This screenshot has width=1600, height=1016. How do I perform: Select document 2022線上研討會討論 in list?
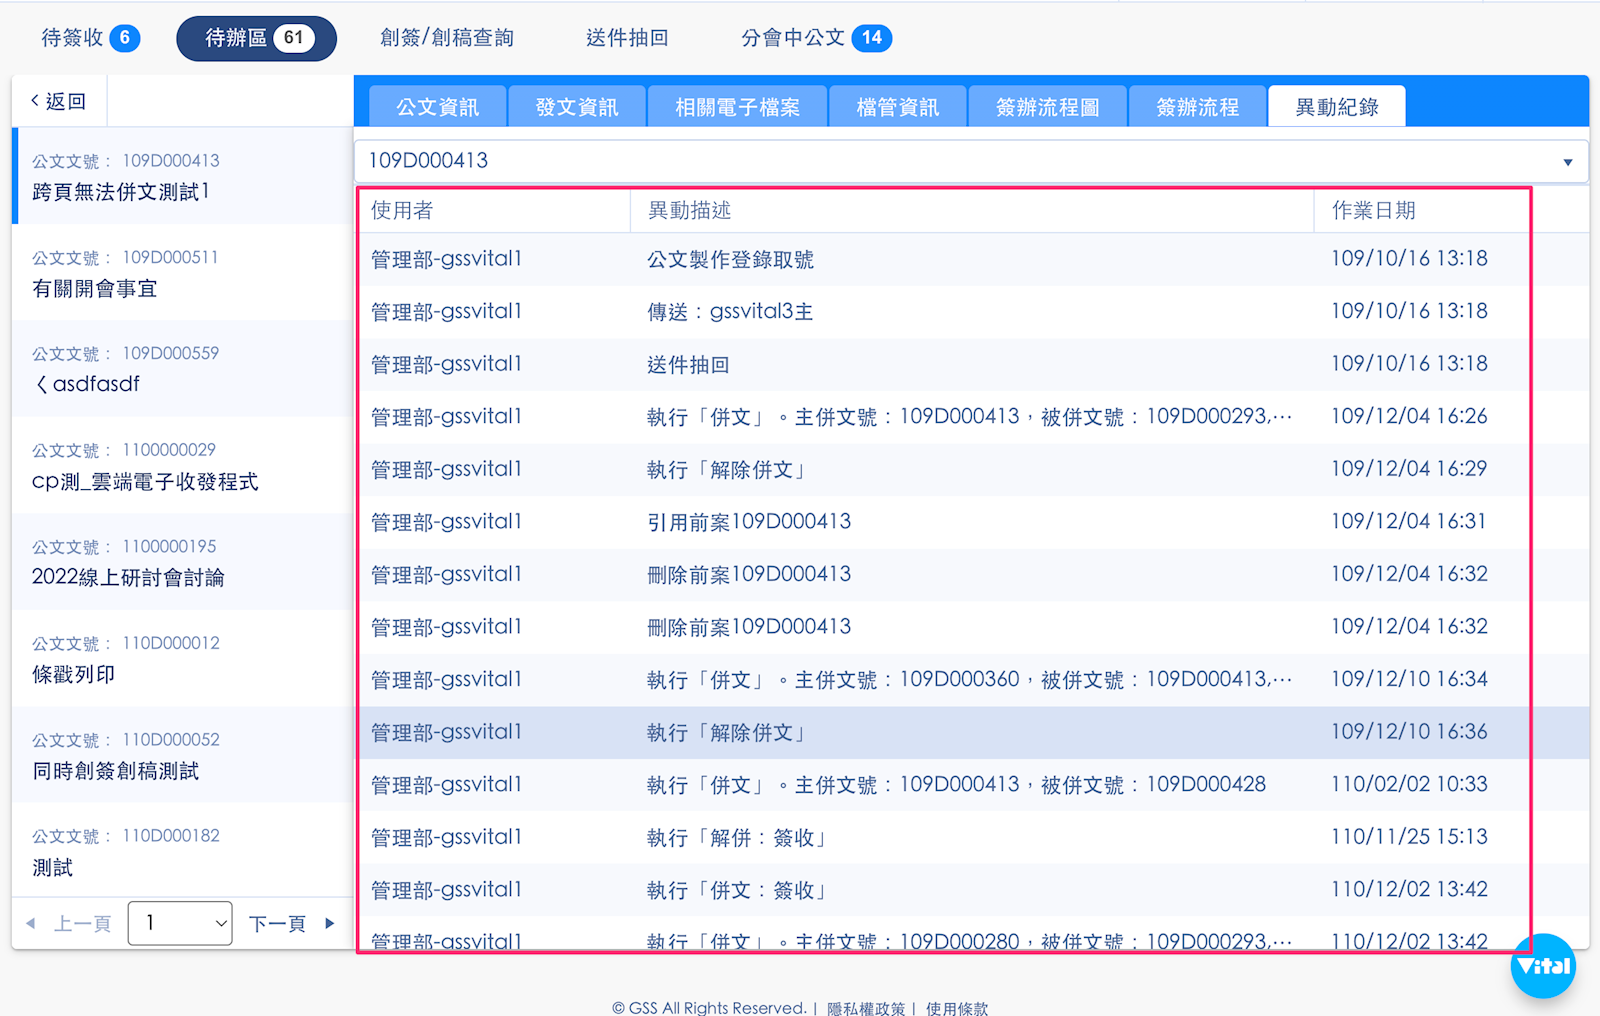click(128, 578)
